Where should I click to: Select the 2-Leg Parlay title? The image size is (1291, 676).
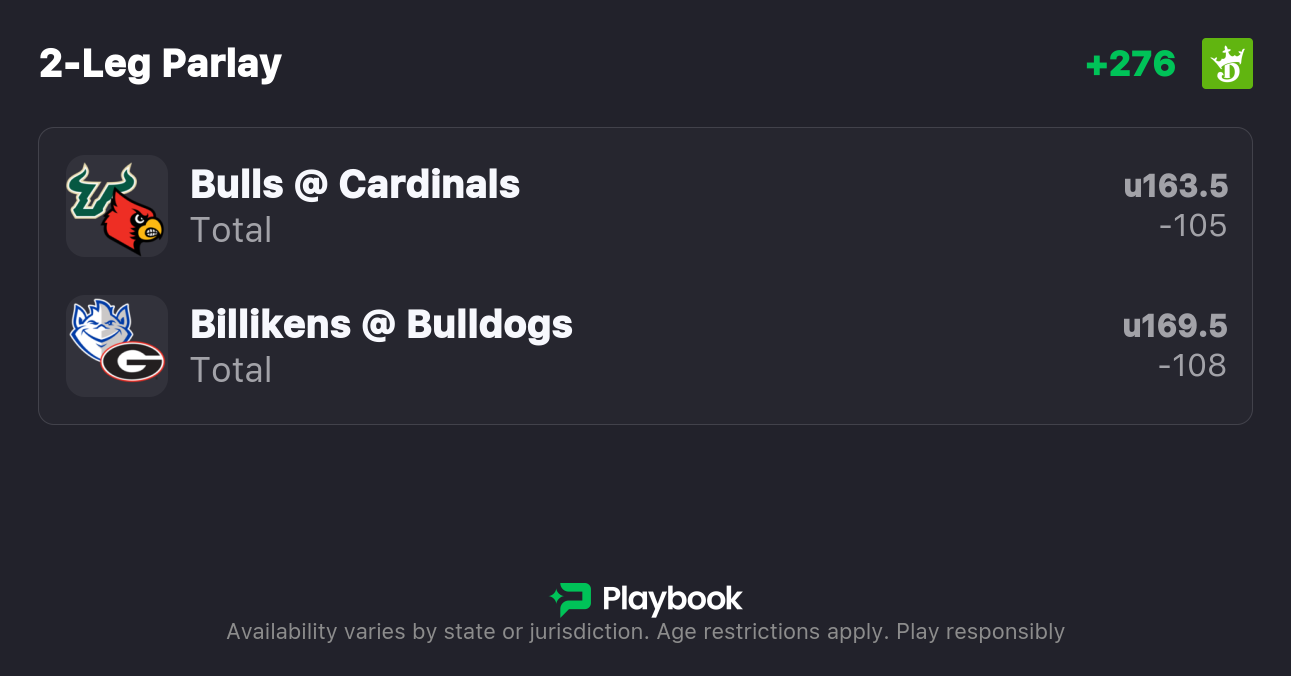[160, 64]
